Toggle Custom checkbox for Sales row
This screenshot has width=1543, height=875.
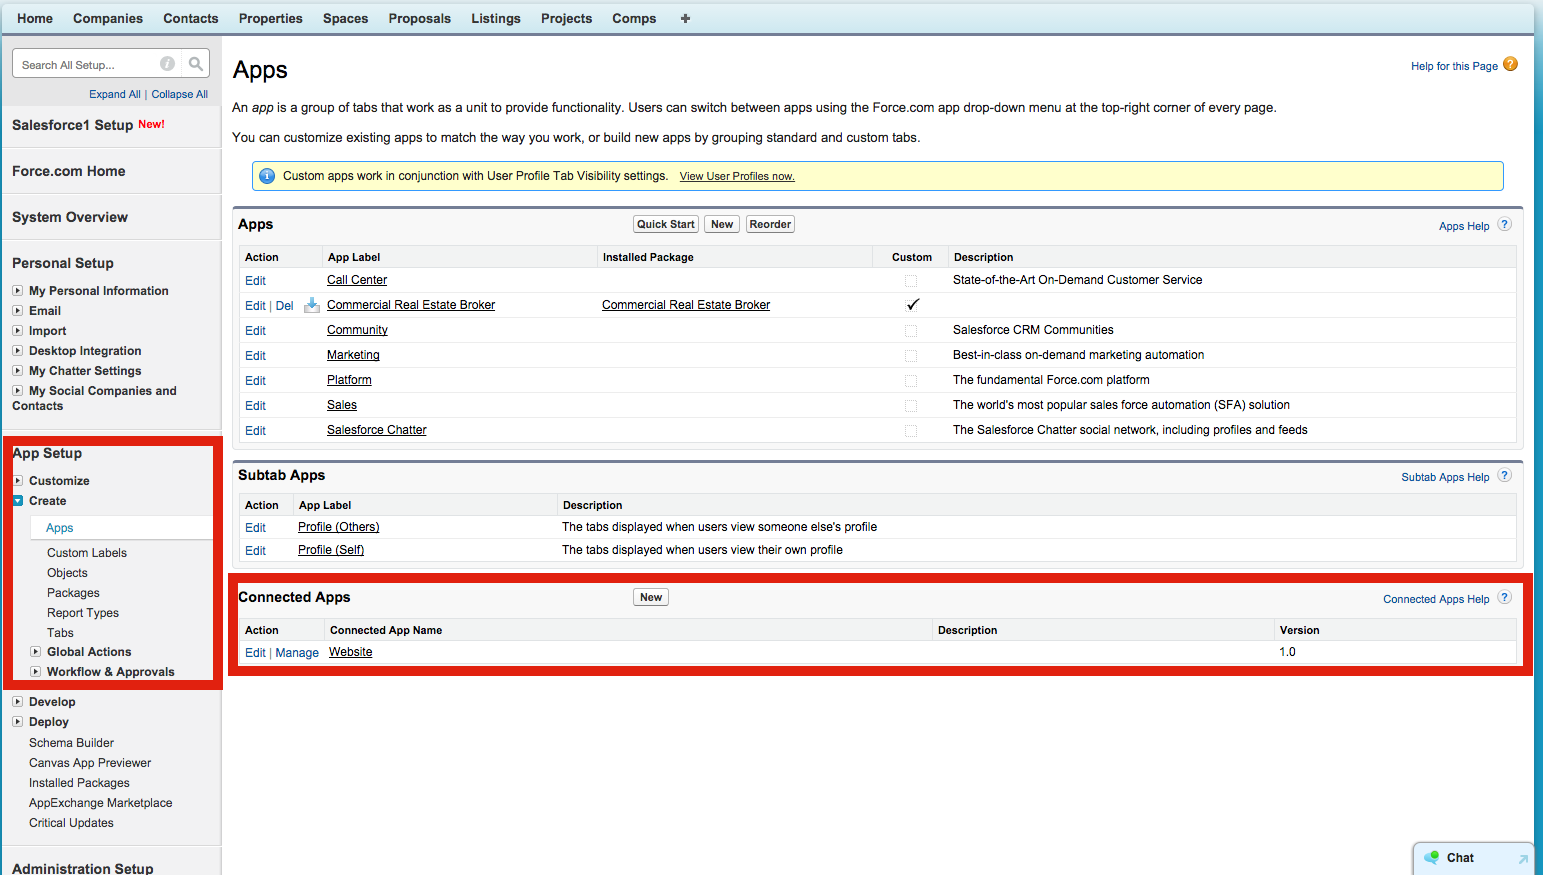pos(911,406)
